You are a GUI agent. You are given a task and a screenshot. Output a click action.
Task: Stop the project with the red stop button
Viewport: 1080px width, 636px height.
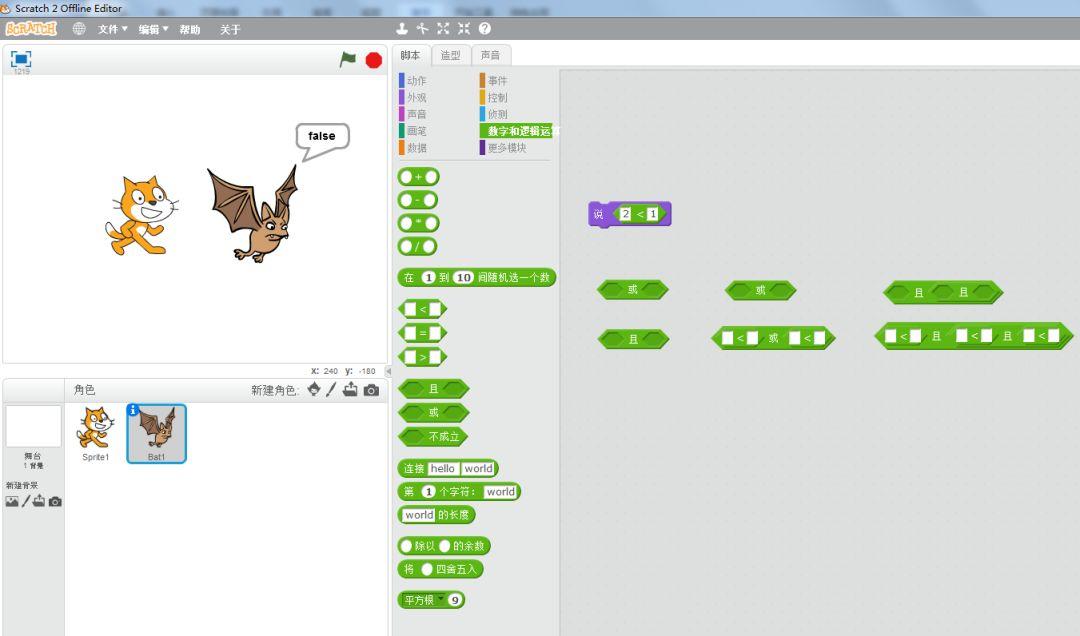click(x=374, y=61)
